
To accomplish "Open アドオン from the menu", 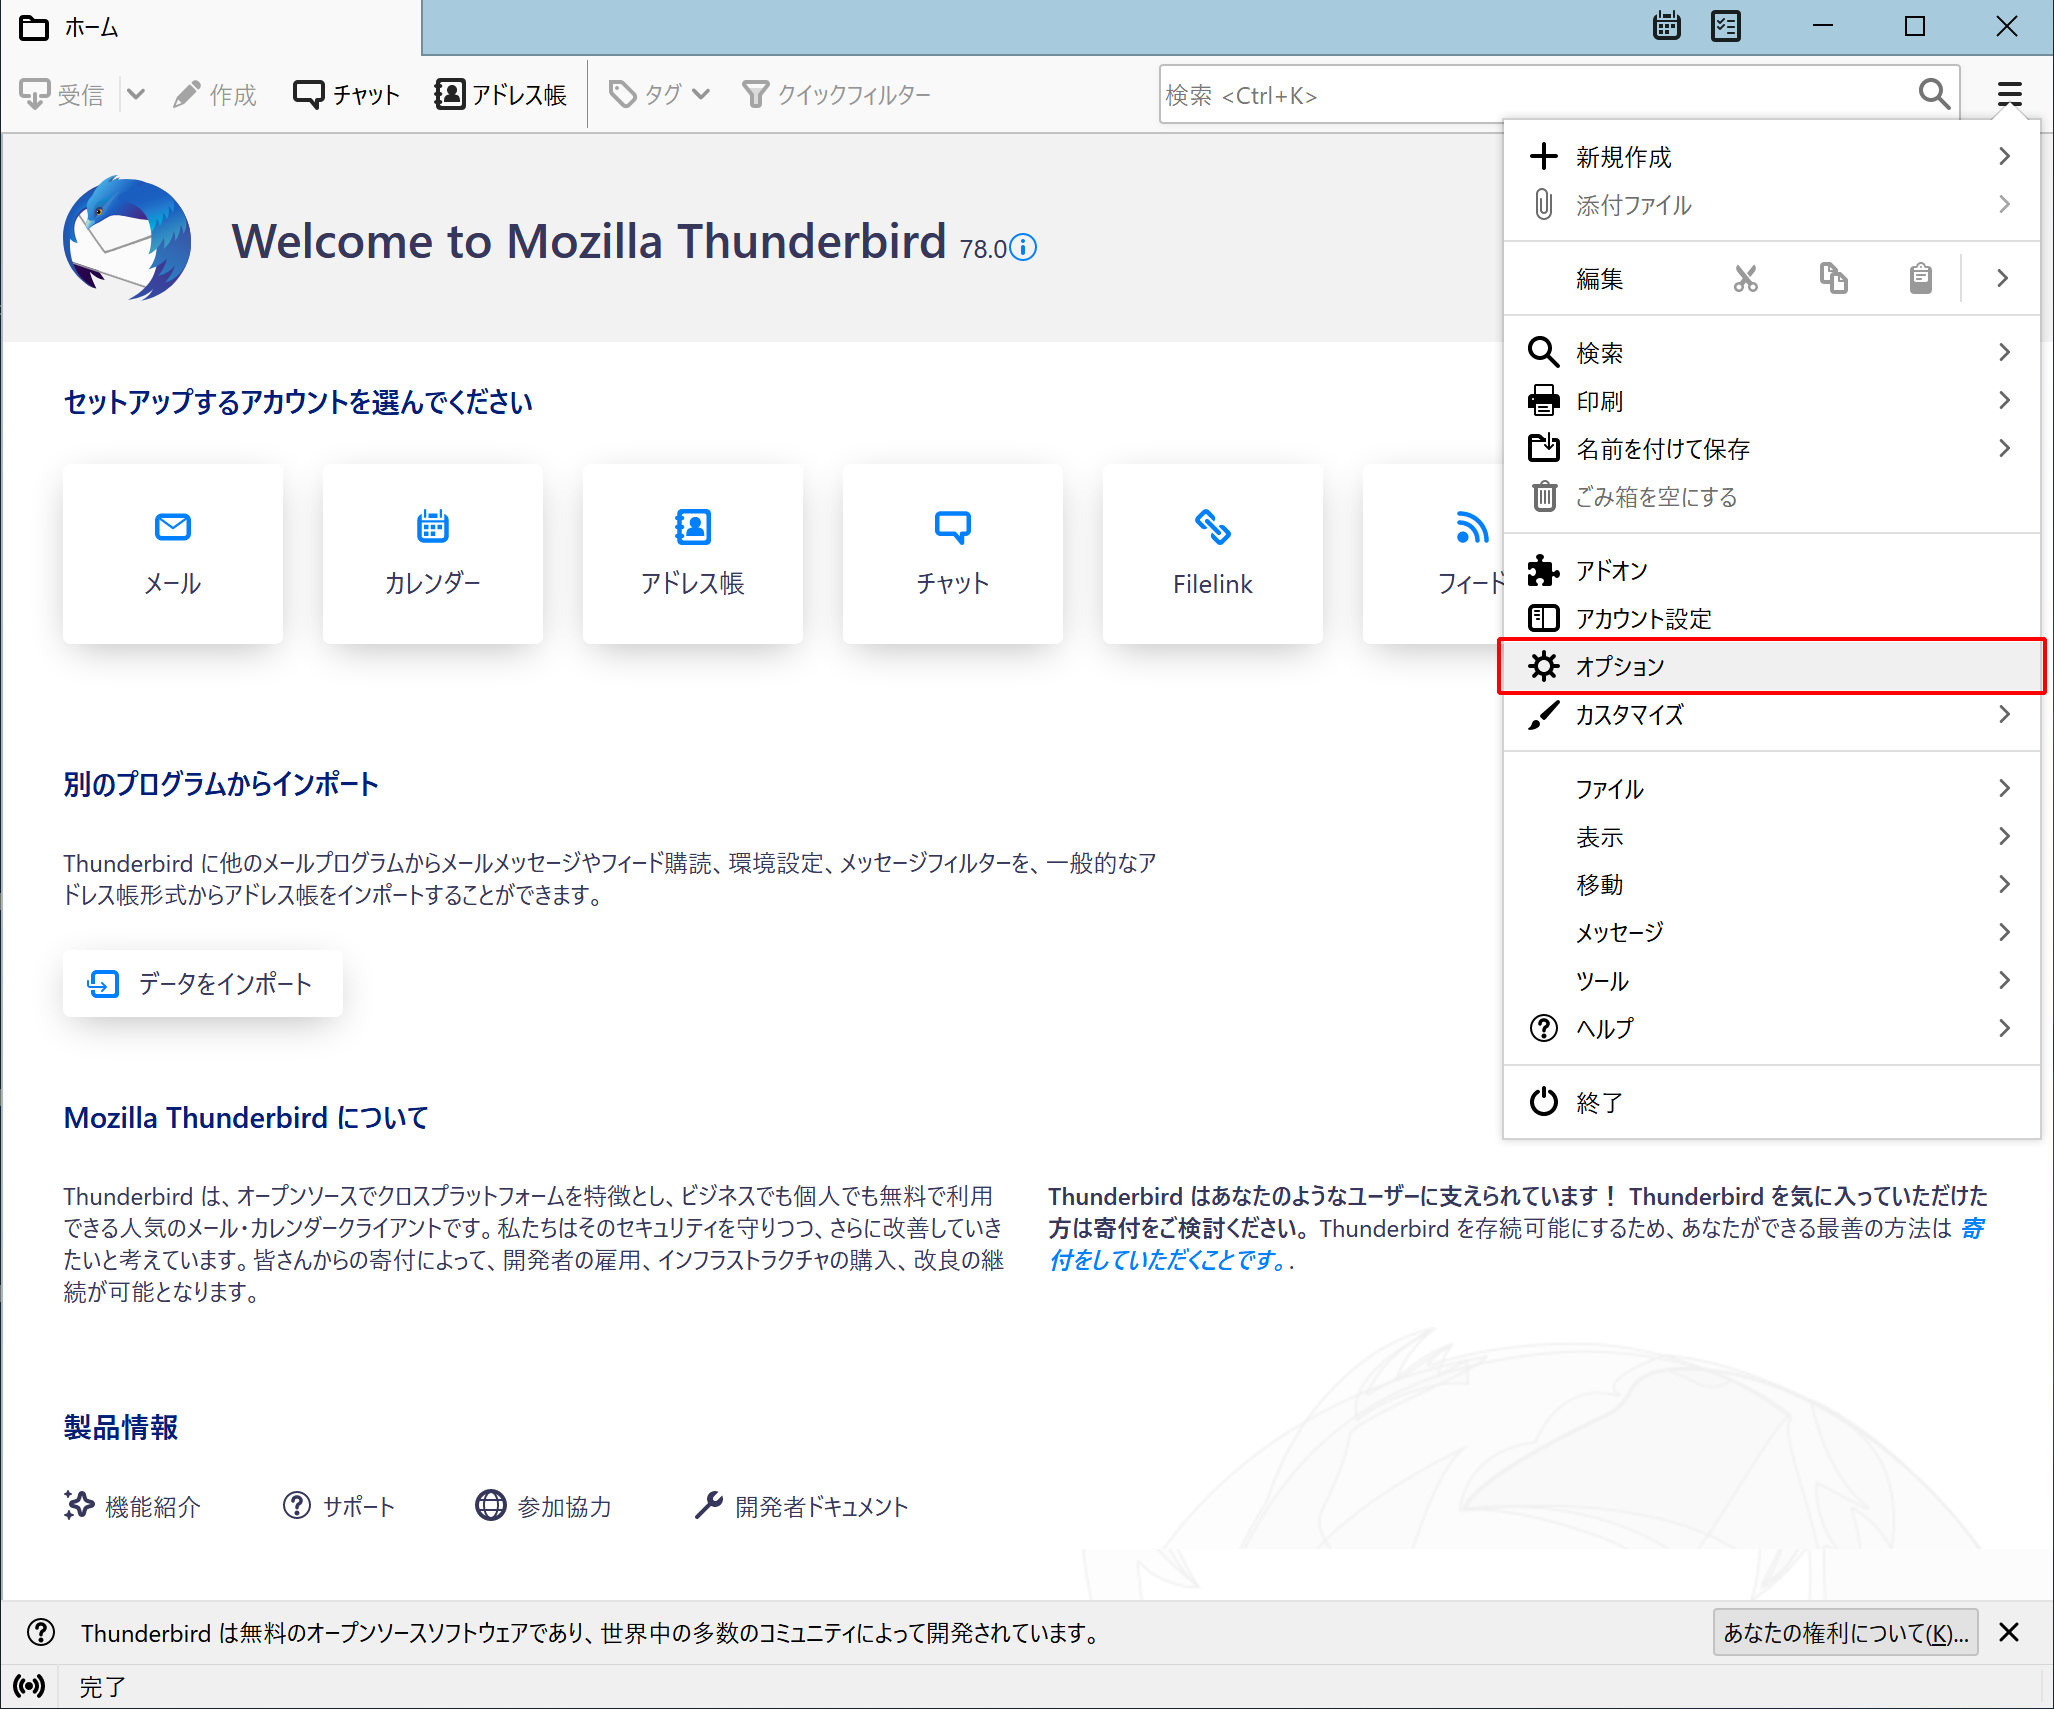I will 1771,571.
